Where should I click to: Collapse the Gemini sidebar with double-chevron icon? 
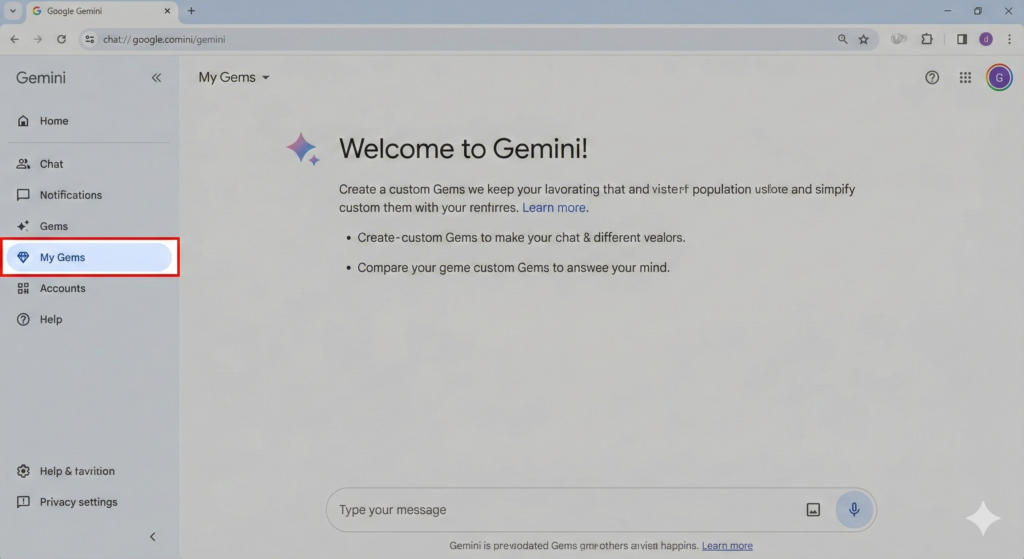pyautogui.click(x=156, y=78)
